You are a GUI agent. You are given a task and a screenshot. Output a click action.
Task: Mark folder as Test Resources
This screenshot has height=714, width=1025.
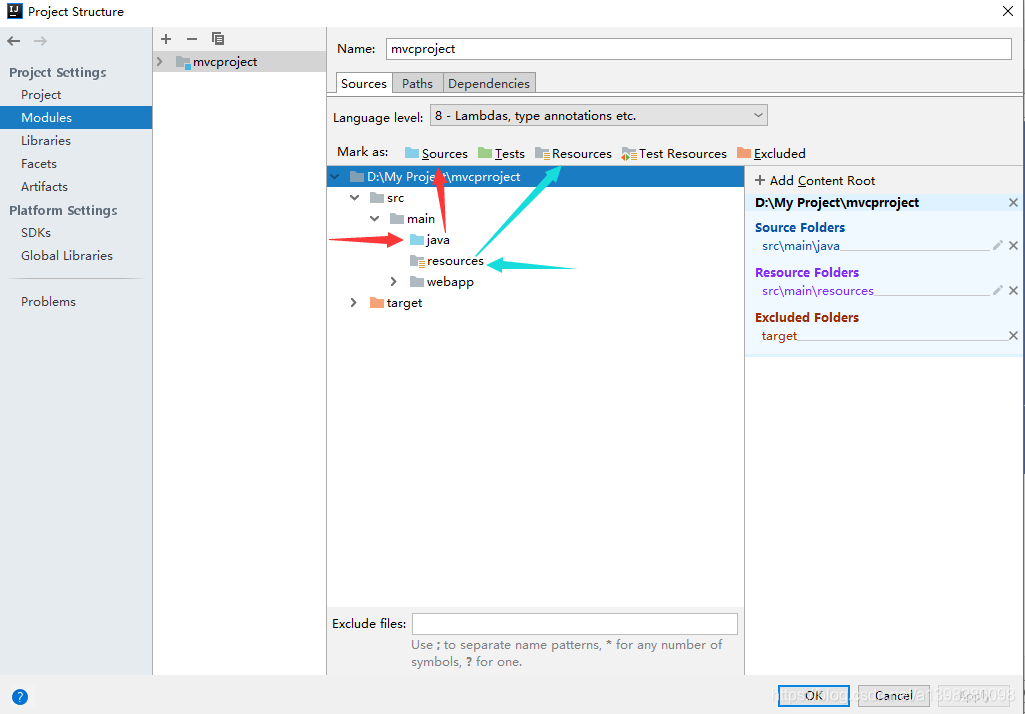point(674,154)
